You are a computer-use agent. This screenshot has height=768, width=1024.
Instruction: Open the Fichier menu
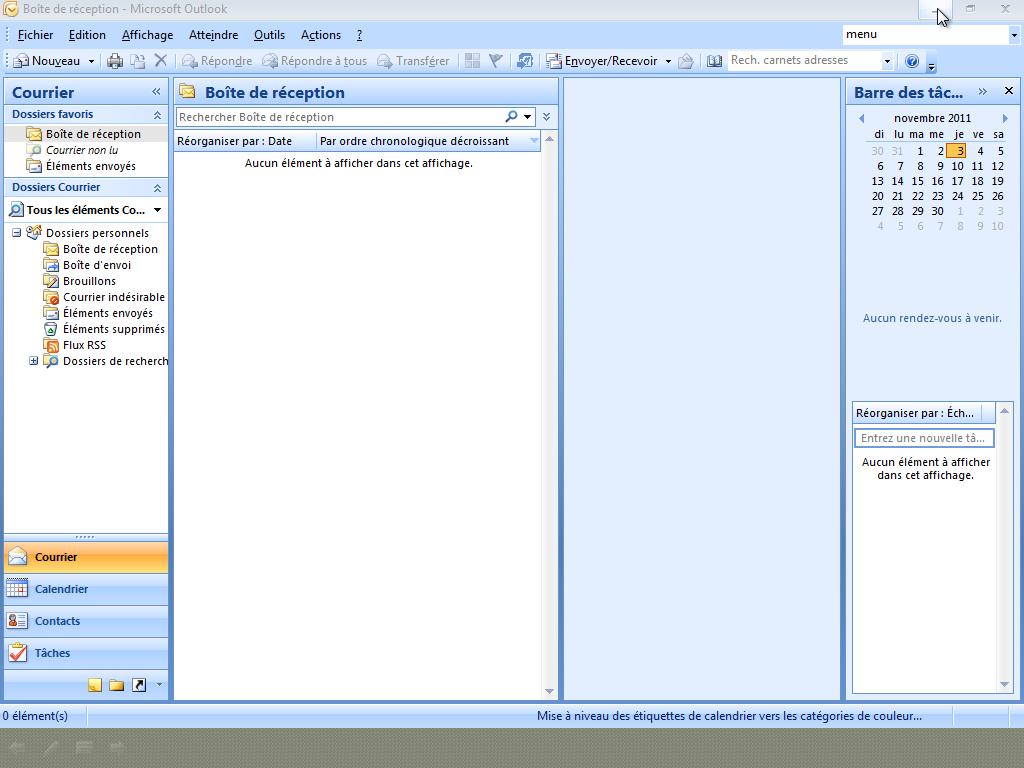[35, 35]
